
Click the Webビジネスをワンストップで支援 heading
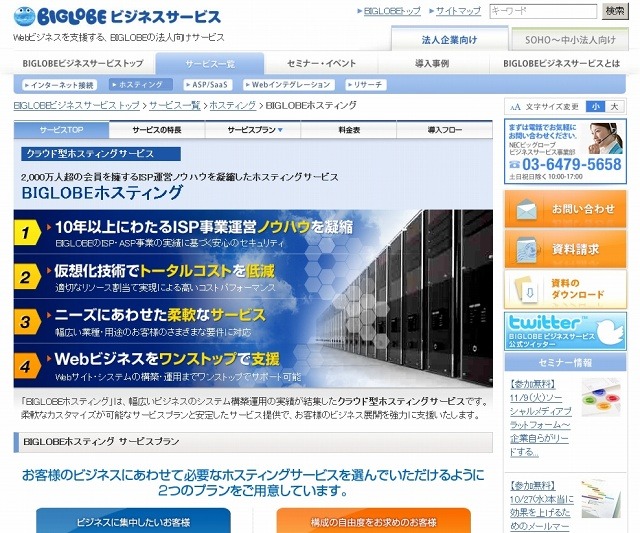167,359
